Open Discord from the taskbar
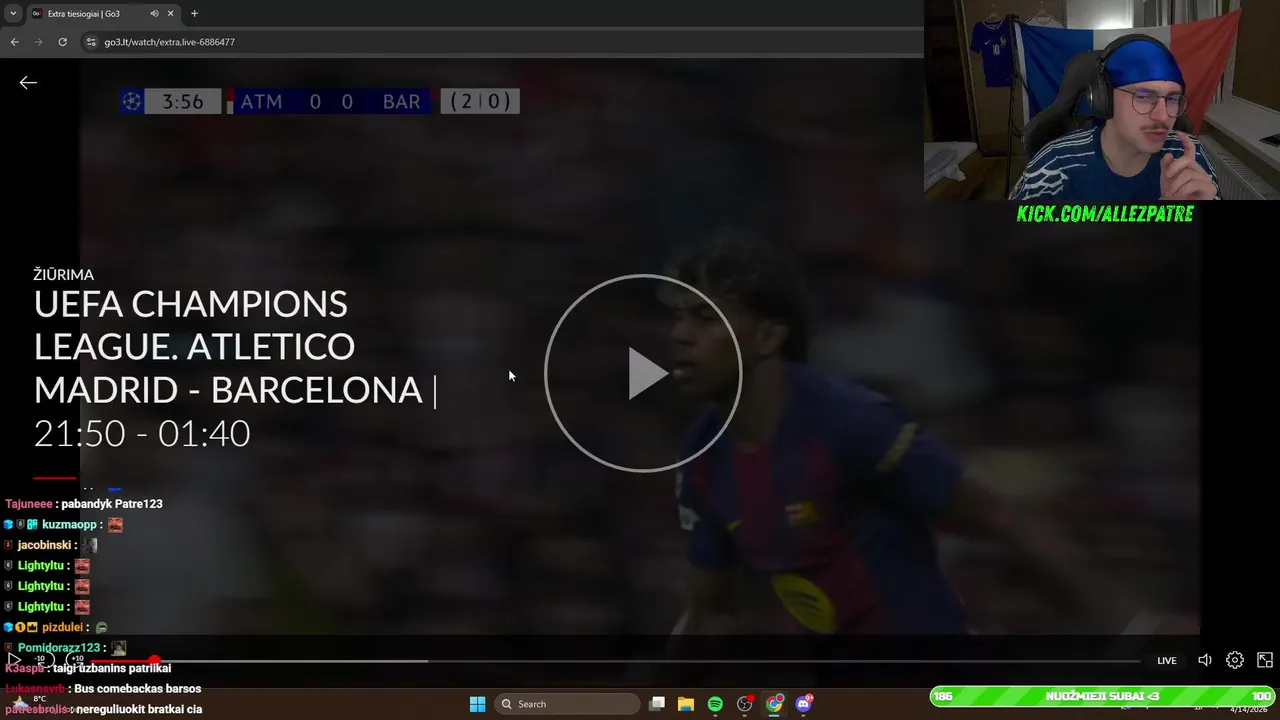Screen dimensions: 1280x720 click(804, 704)
